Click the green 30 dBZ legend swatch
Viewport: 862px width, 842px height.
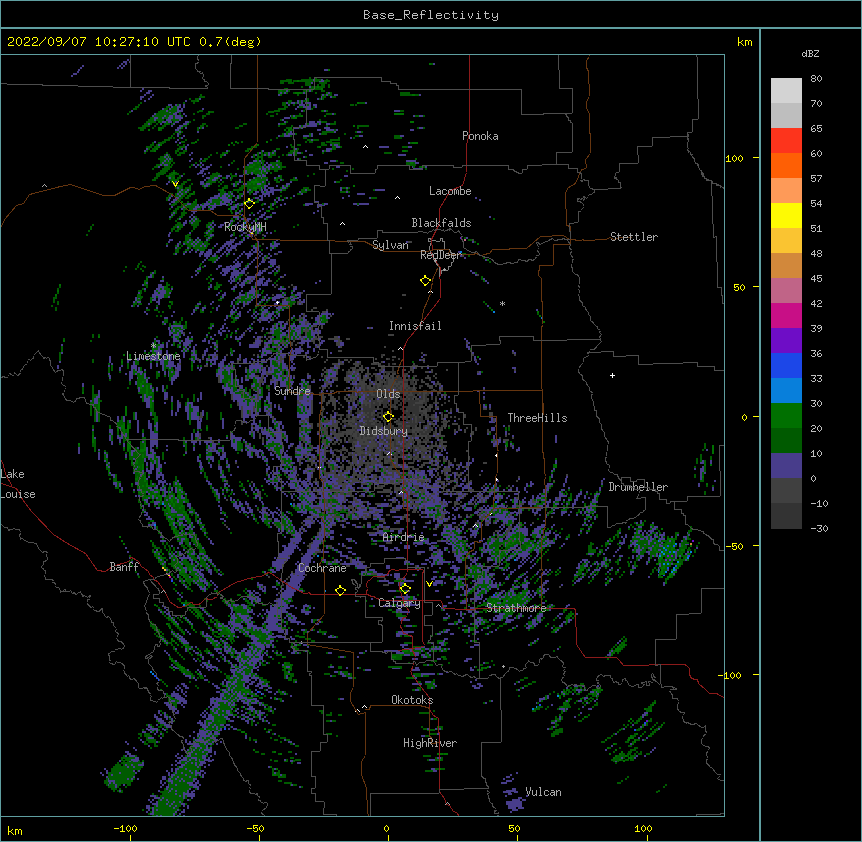(x=786, y=416)
